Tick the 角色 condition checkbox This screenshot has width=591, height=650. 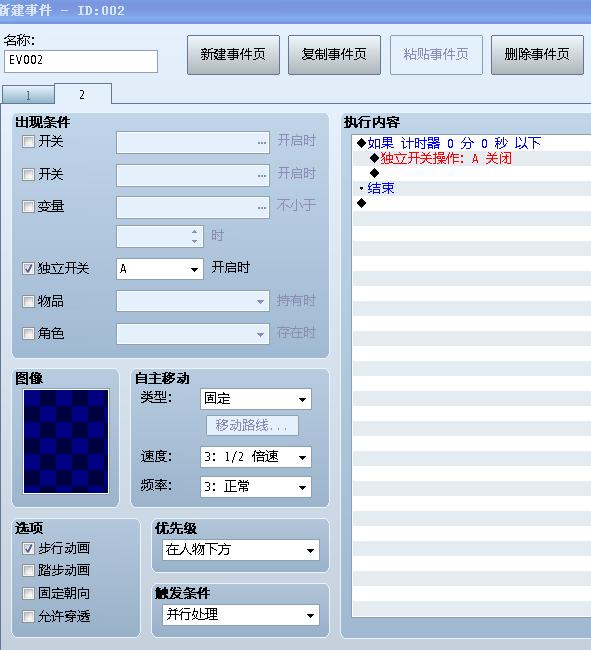[28, 333]
